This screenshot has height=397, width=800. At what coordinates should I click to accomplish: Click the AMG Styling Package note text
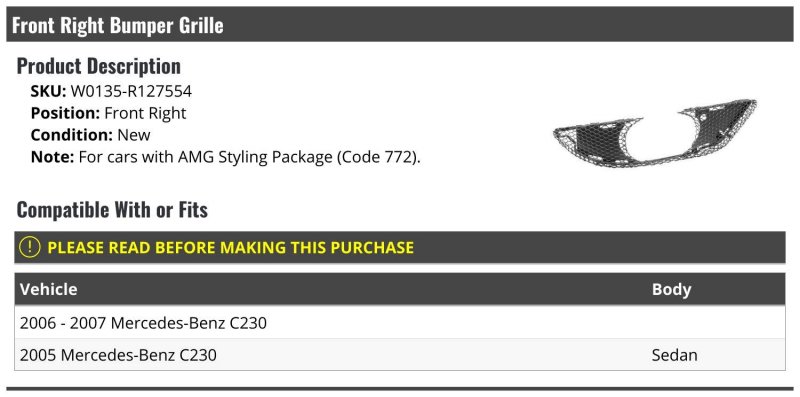[x=249, y=157]
